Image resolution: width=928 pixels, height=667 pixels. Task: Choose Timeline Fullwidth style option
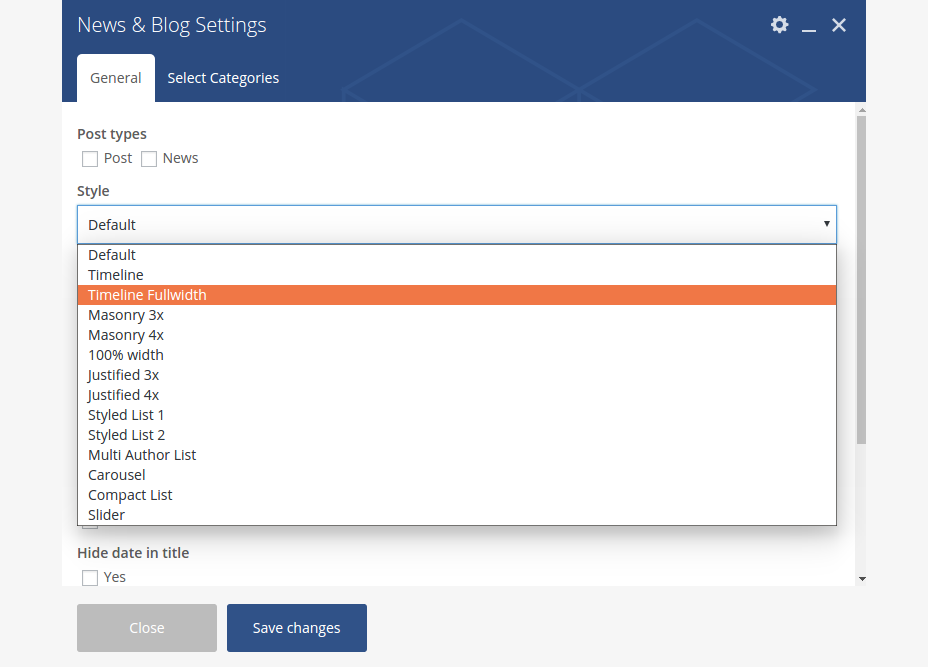click(x=147, y=295)
